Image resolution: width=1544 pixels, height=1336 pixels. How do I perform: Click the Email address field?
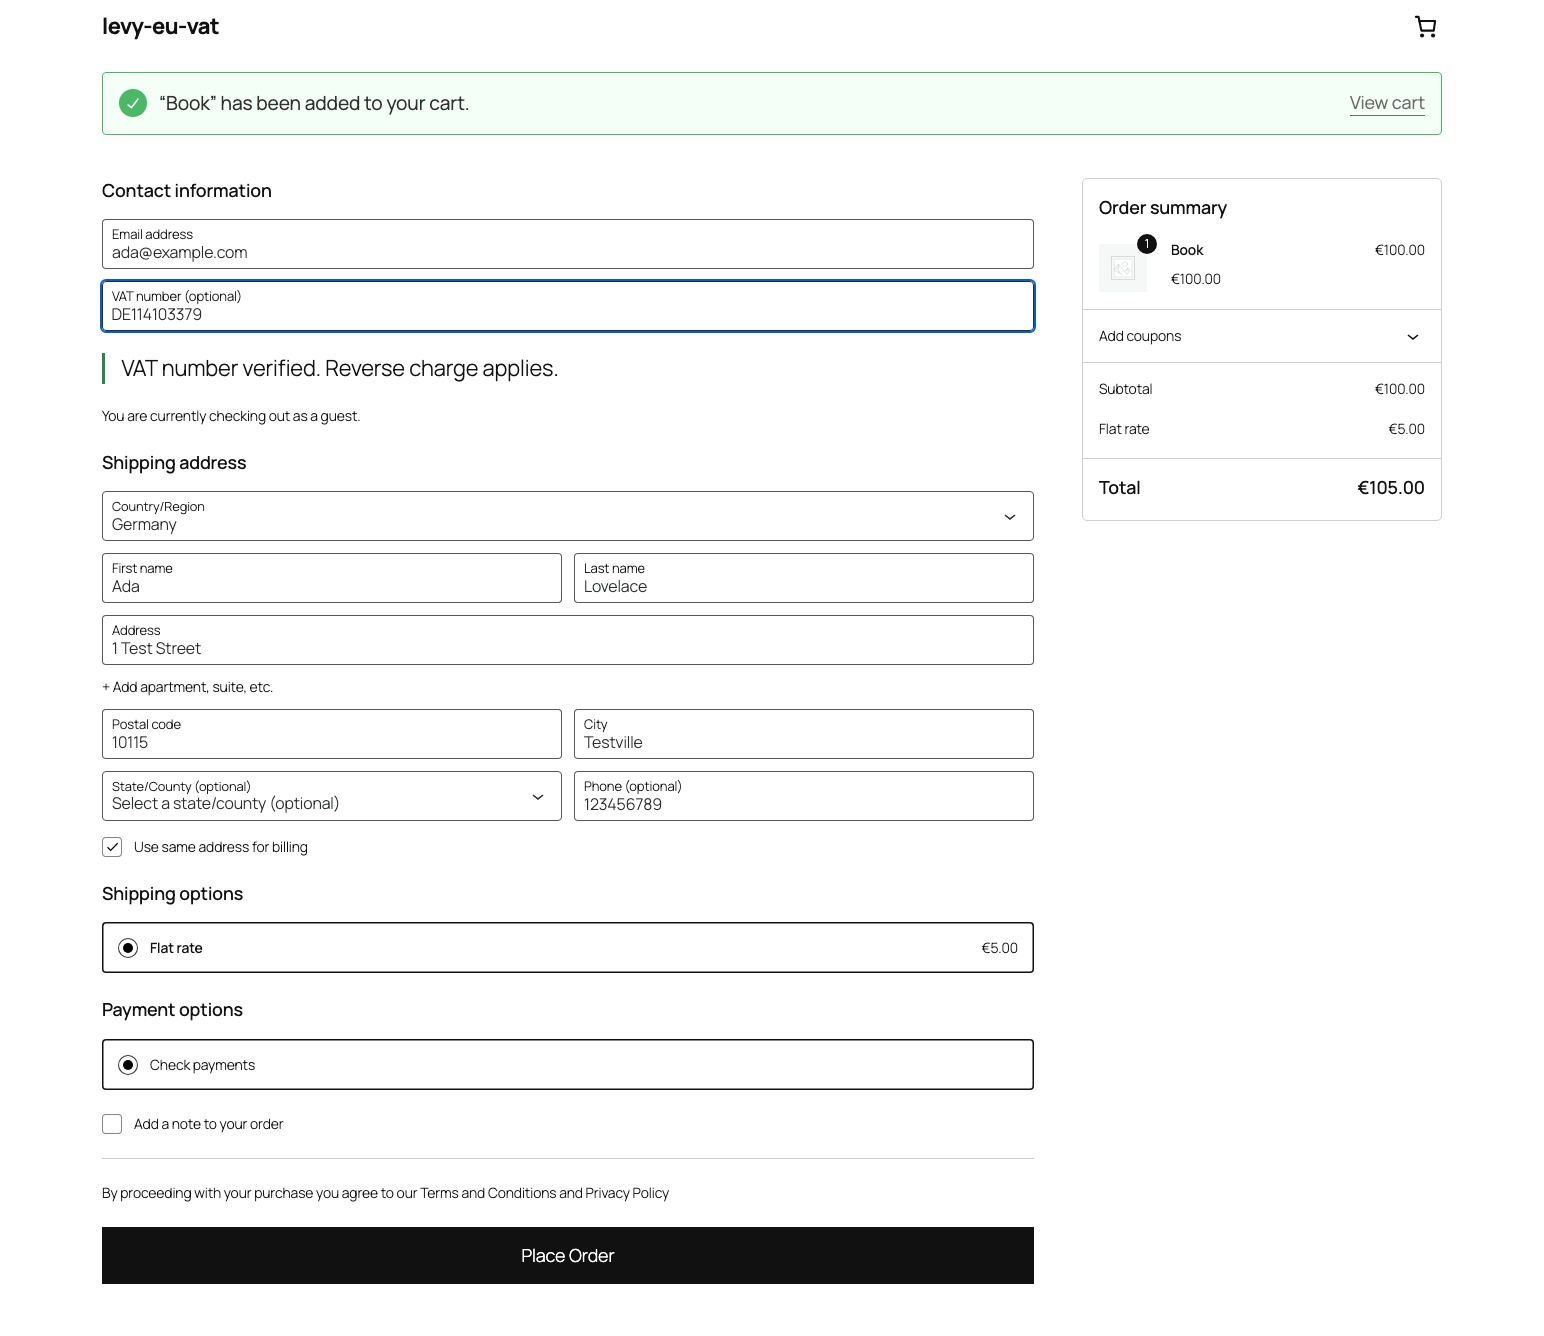[x=568, y=244]
